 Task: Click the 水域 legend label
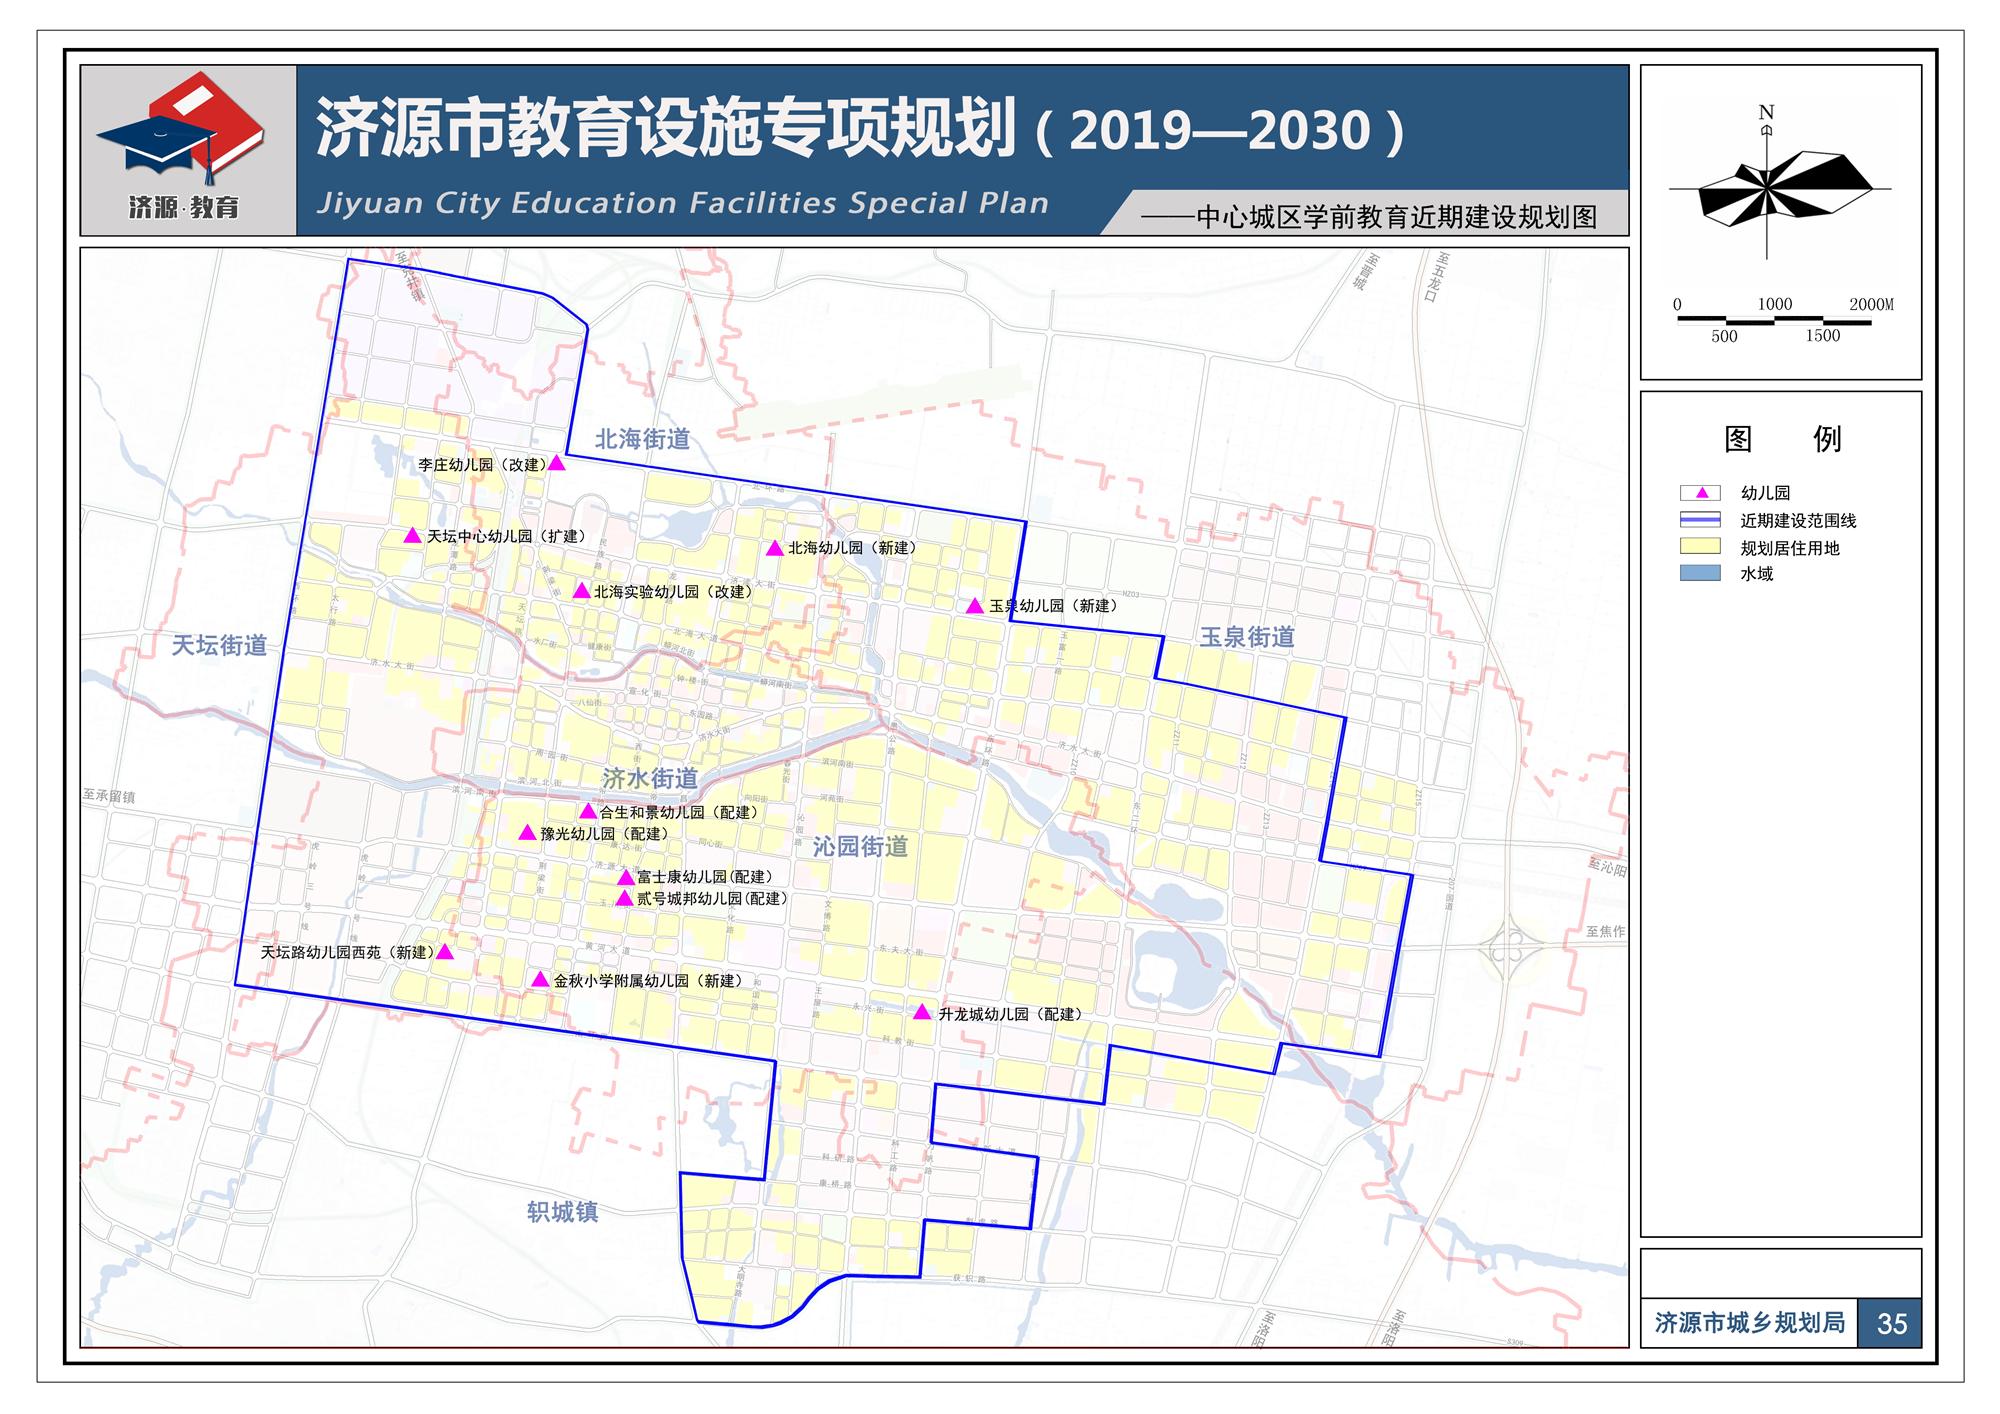(1757, 574)
